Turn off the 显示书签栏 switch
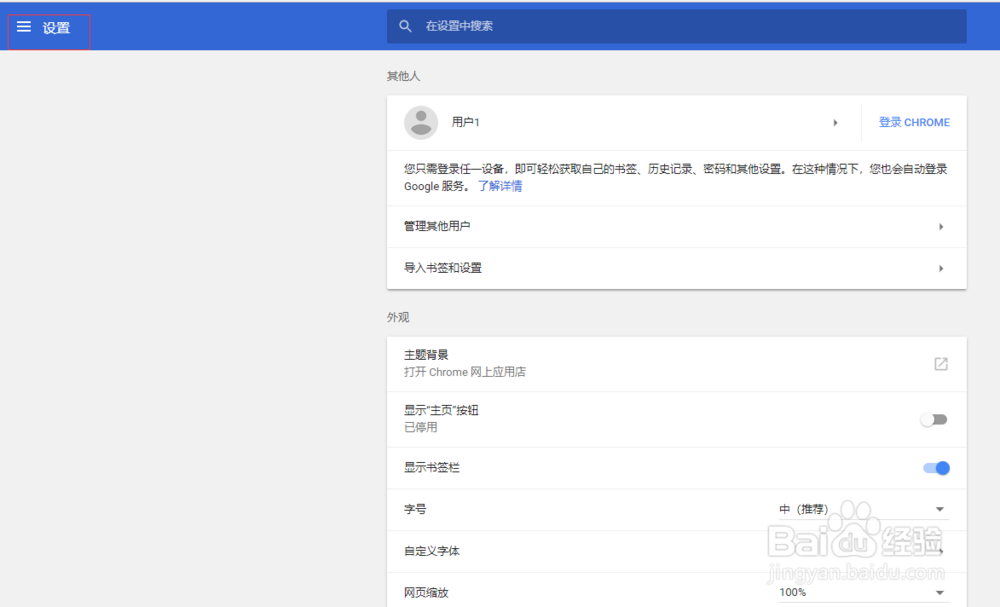 point(936,468)
